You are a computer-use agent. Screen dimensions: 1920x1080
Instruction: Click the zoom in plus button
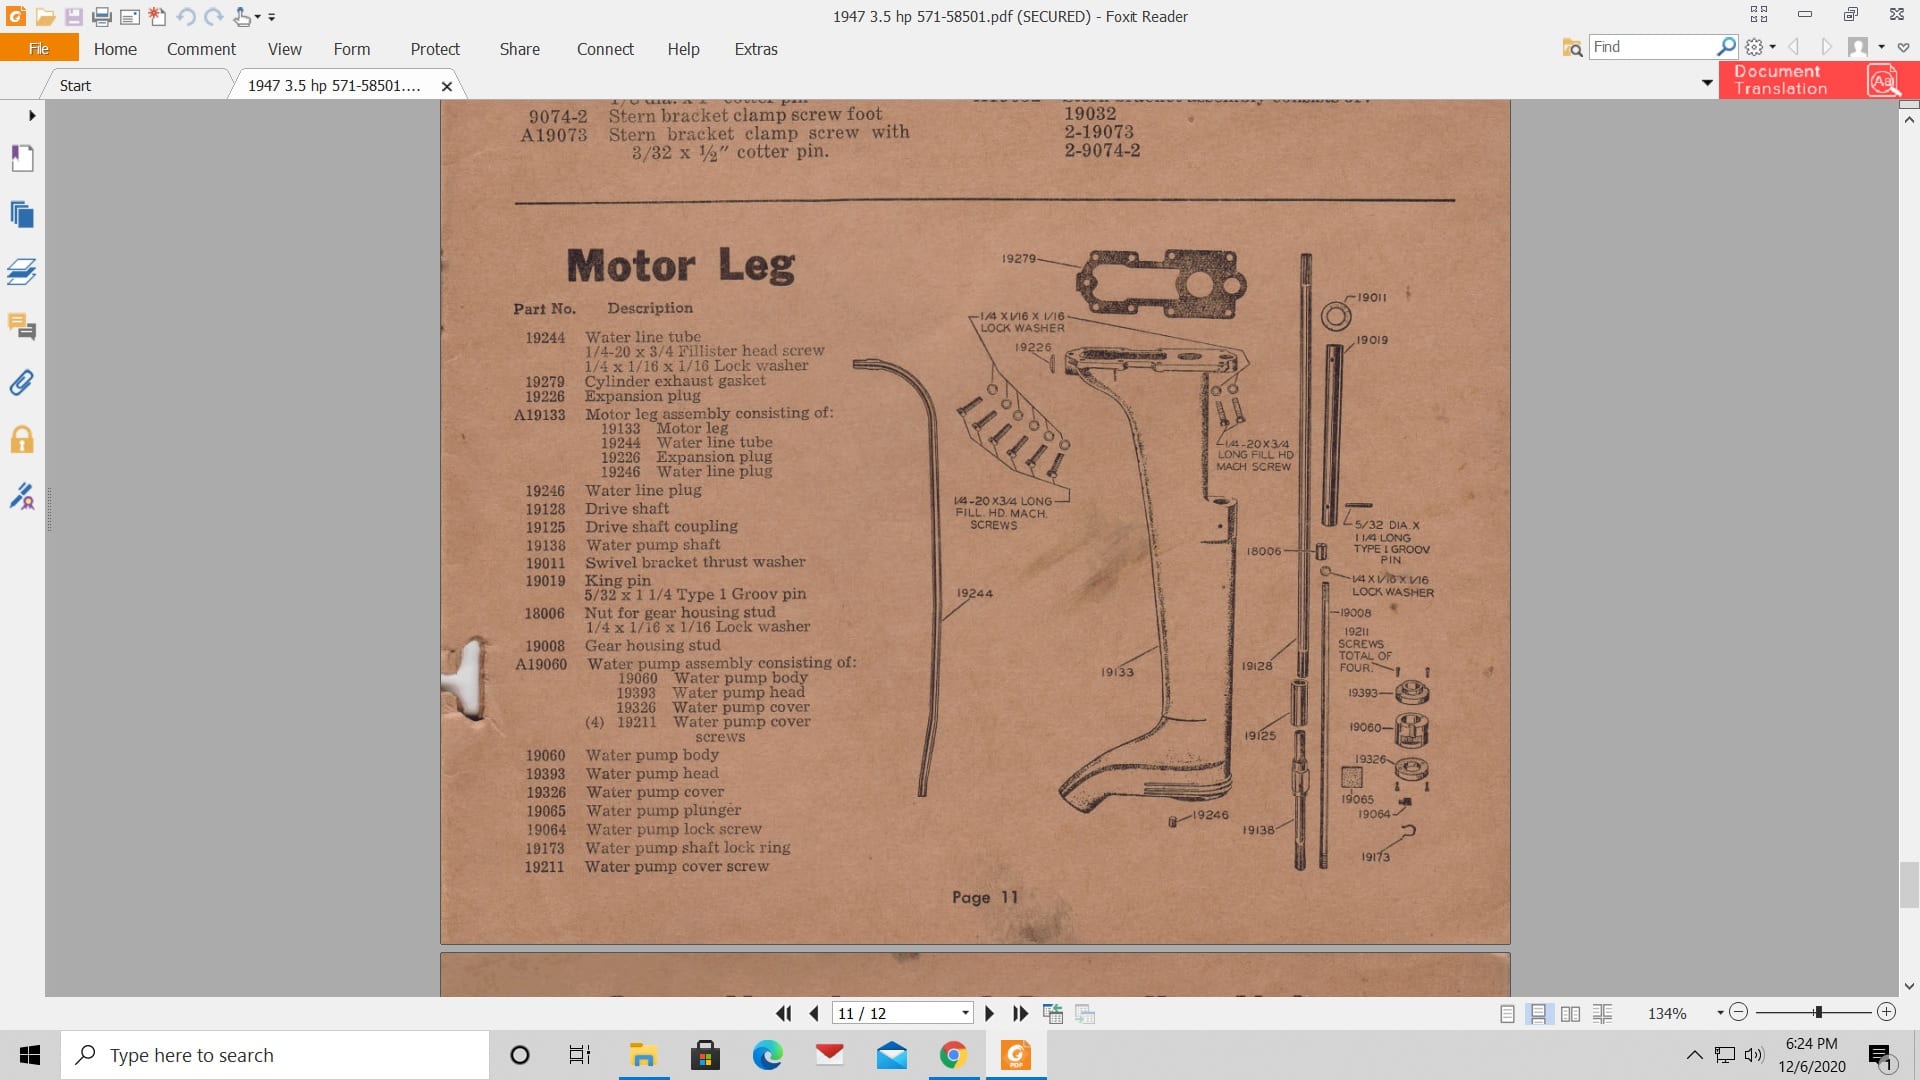(1886, 1012)
